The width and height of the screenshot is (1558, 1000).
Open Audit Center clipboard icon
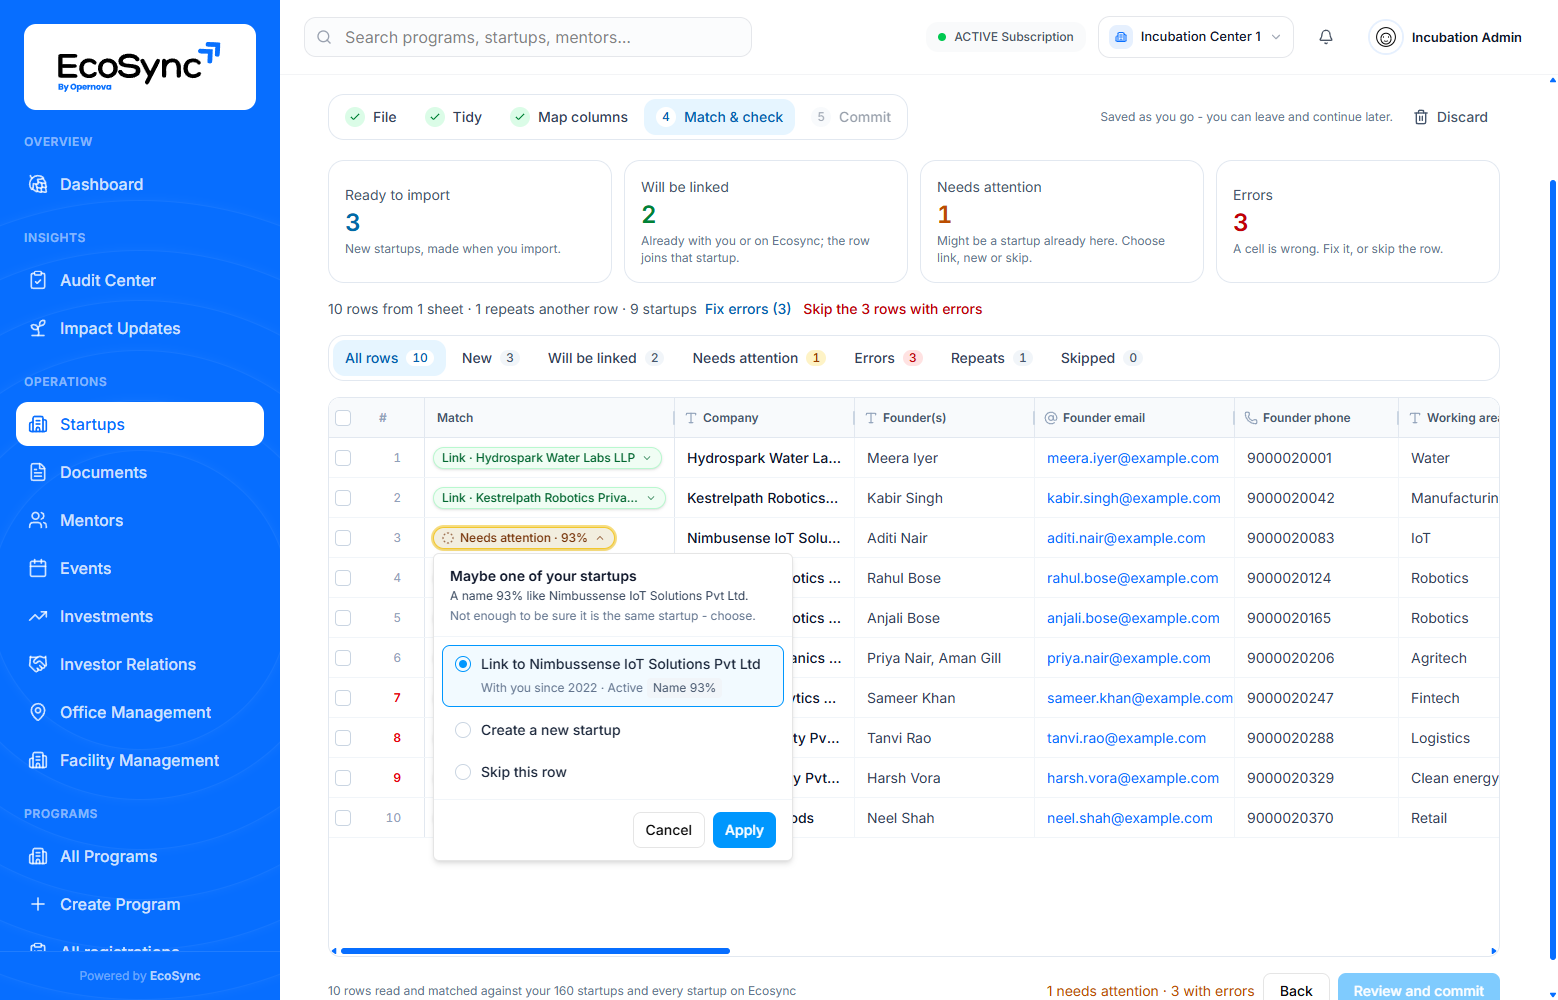[38, 280]
